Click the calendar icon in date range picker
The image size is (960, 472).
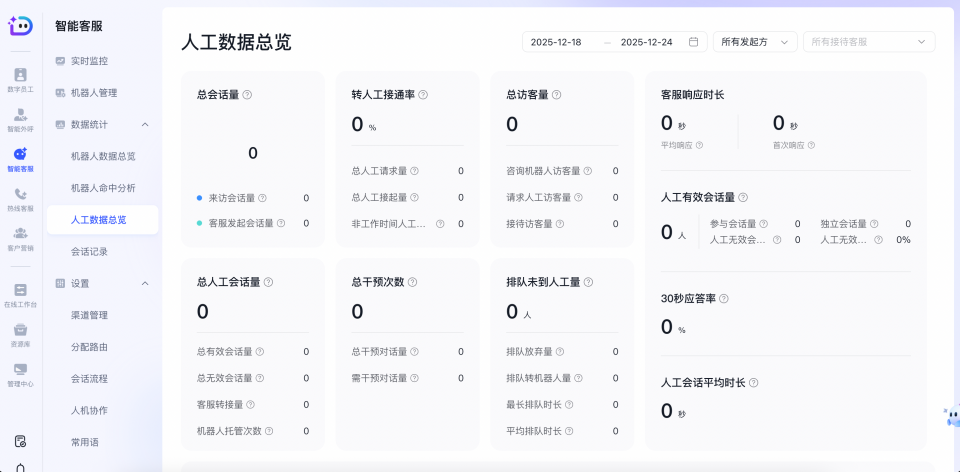click(693, 42)
